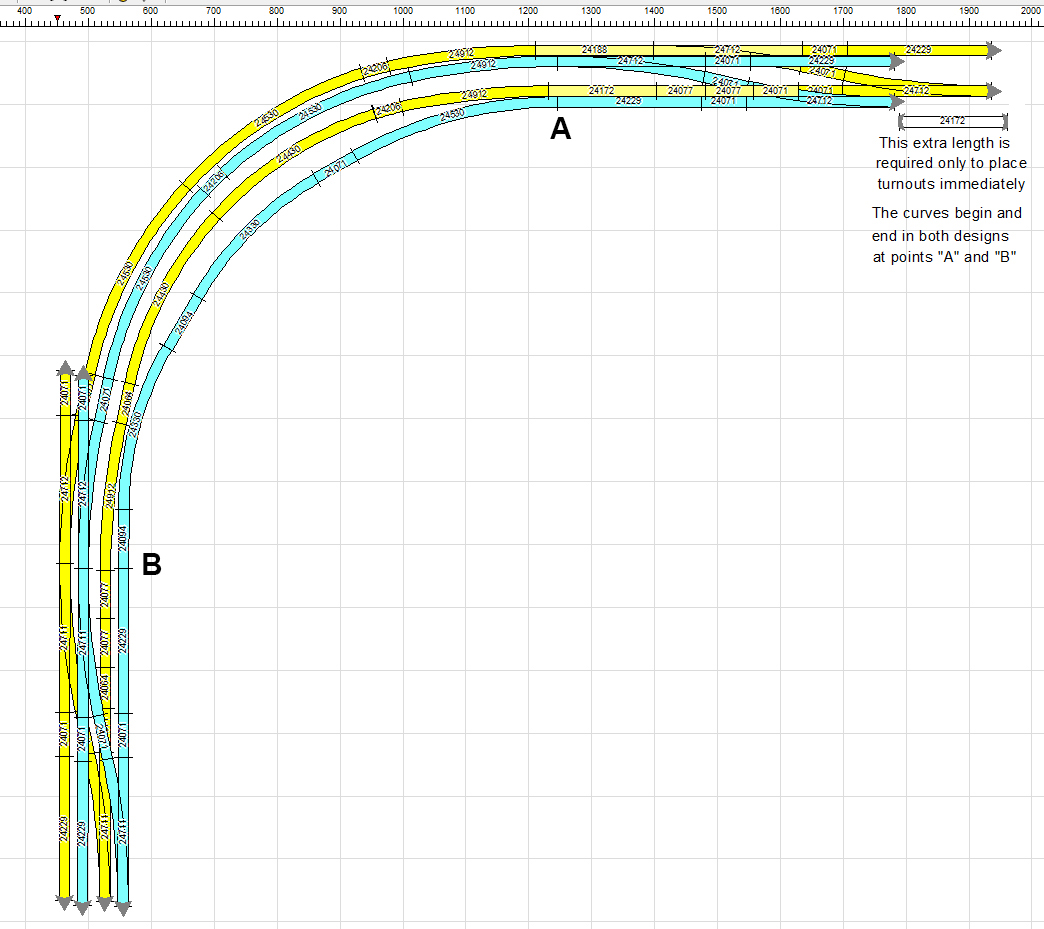
Task: Select the "This extra length is required" text note
Action: [950, 164]
